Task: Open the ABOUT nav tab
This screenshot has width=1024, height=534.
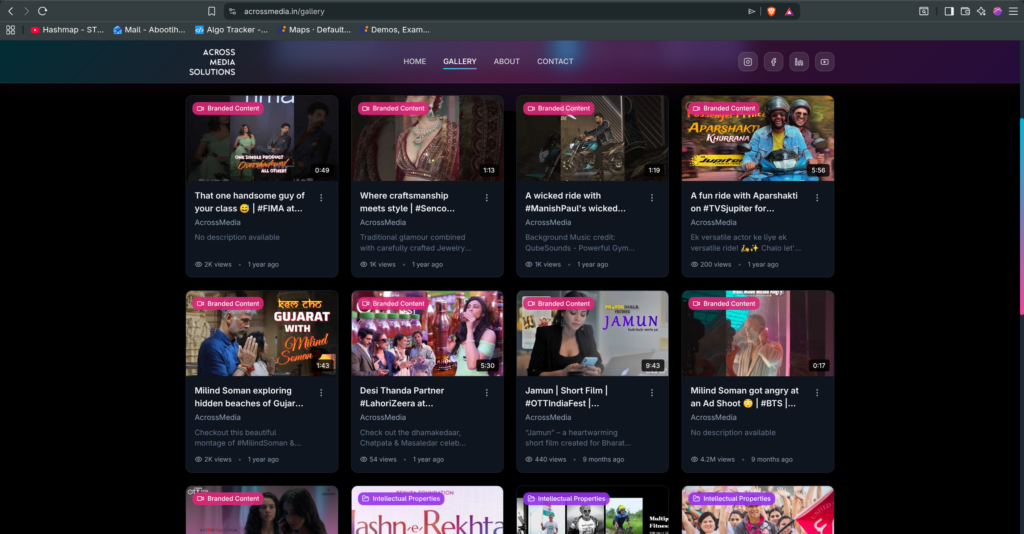Action: pos(507,61)
